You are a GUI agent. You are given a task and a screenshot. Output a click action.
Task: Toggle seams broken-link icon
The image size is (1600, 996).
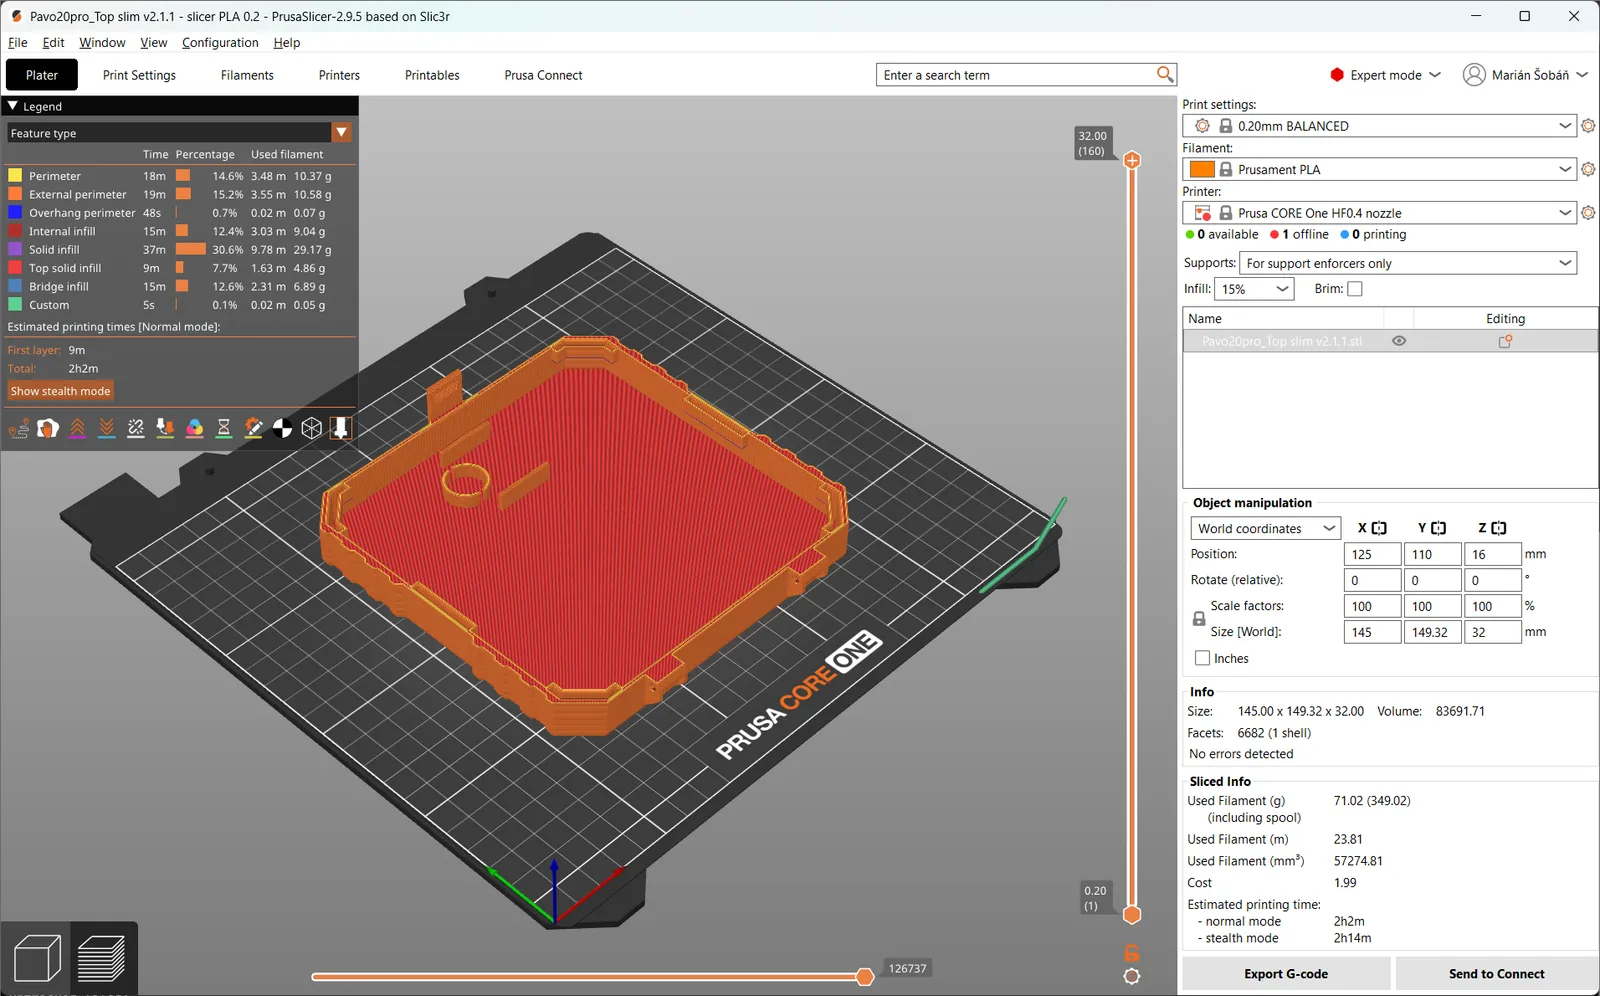point(136,429)
